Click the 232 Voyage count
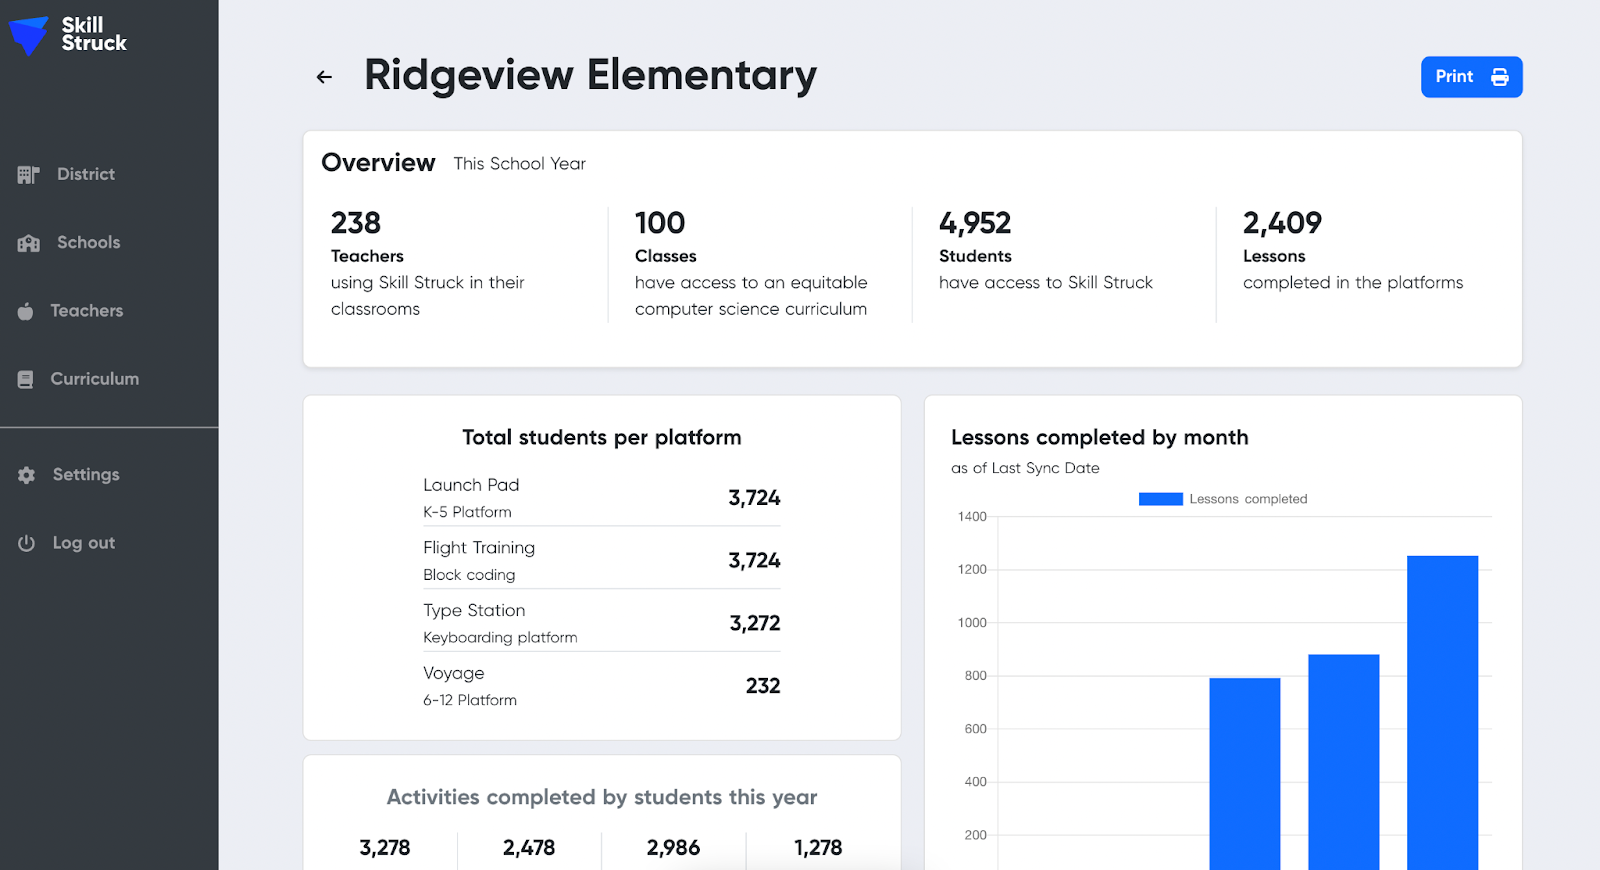 coord(763,686)
